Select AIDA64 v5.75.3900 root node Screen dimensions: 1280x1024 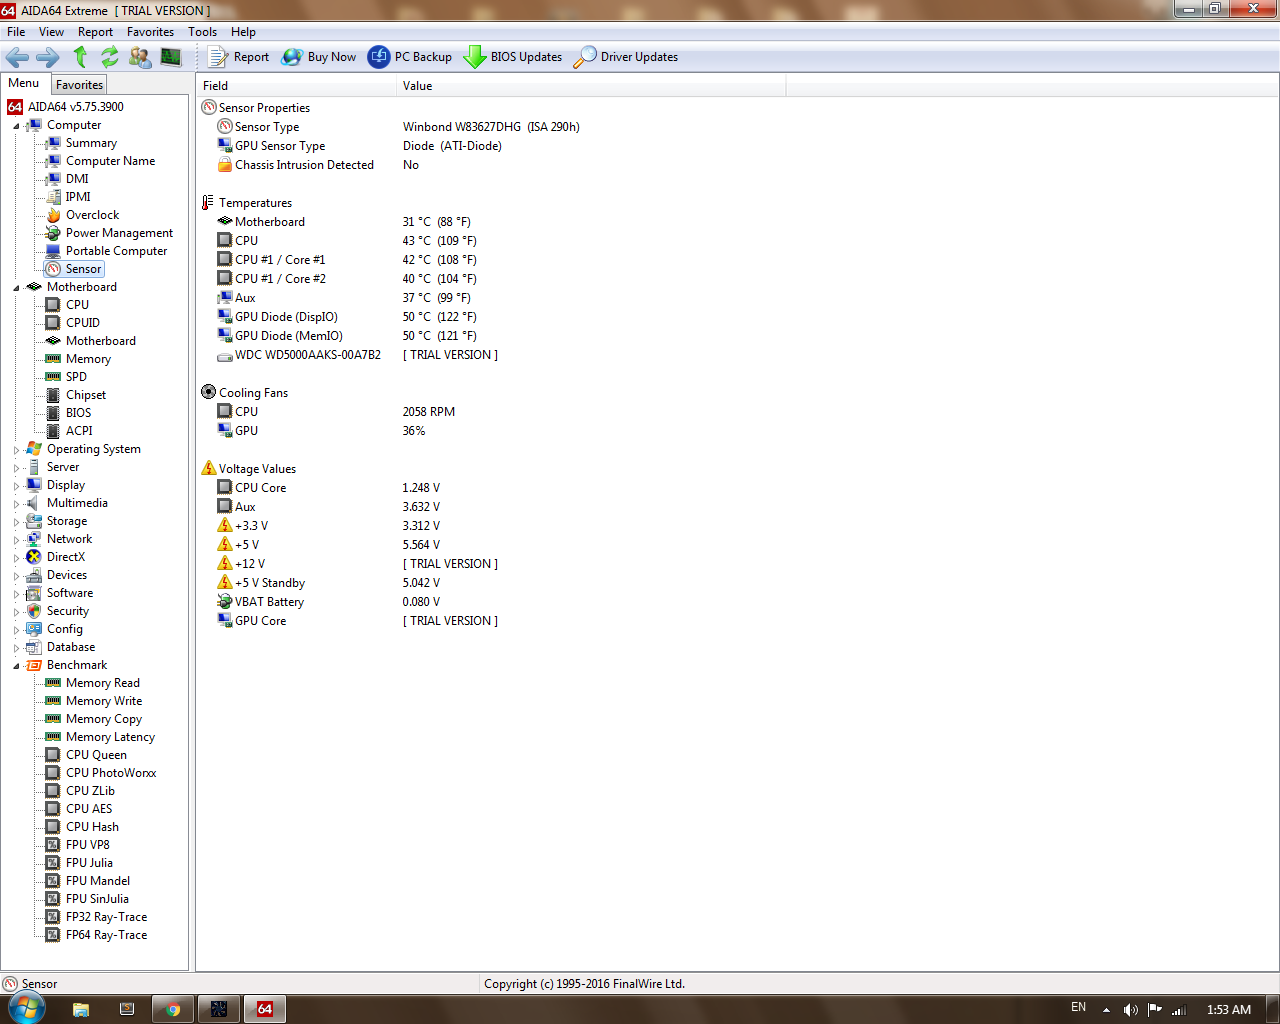(x=75, y=107)
